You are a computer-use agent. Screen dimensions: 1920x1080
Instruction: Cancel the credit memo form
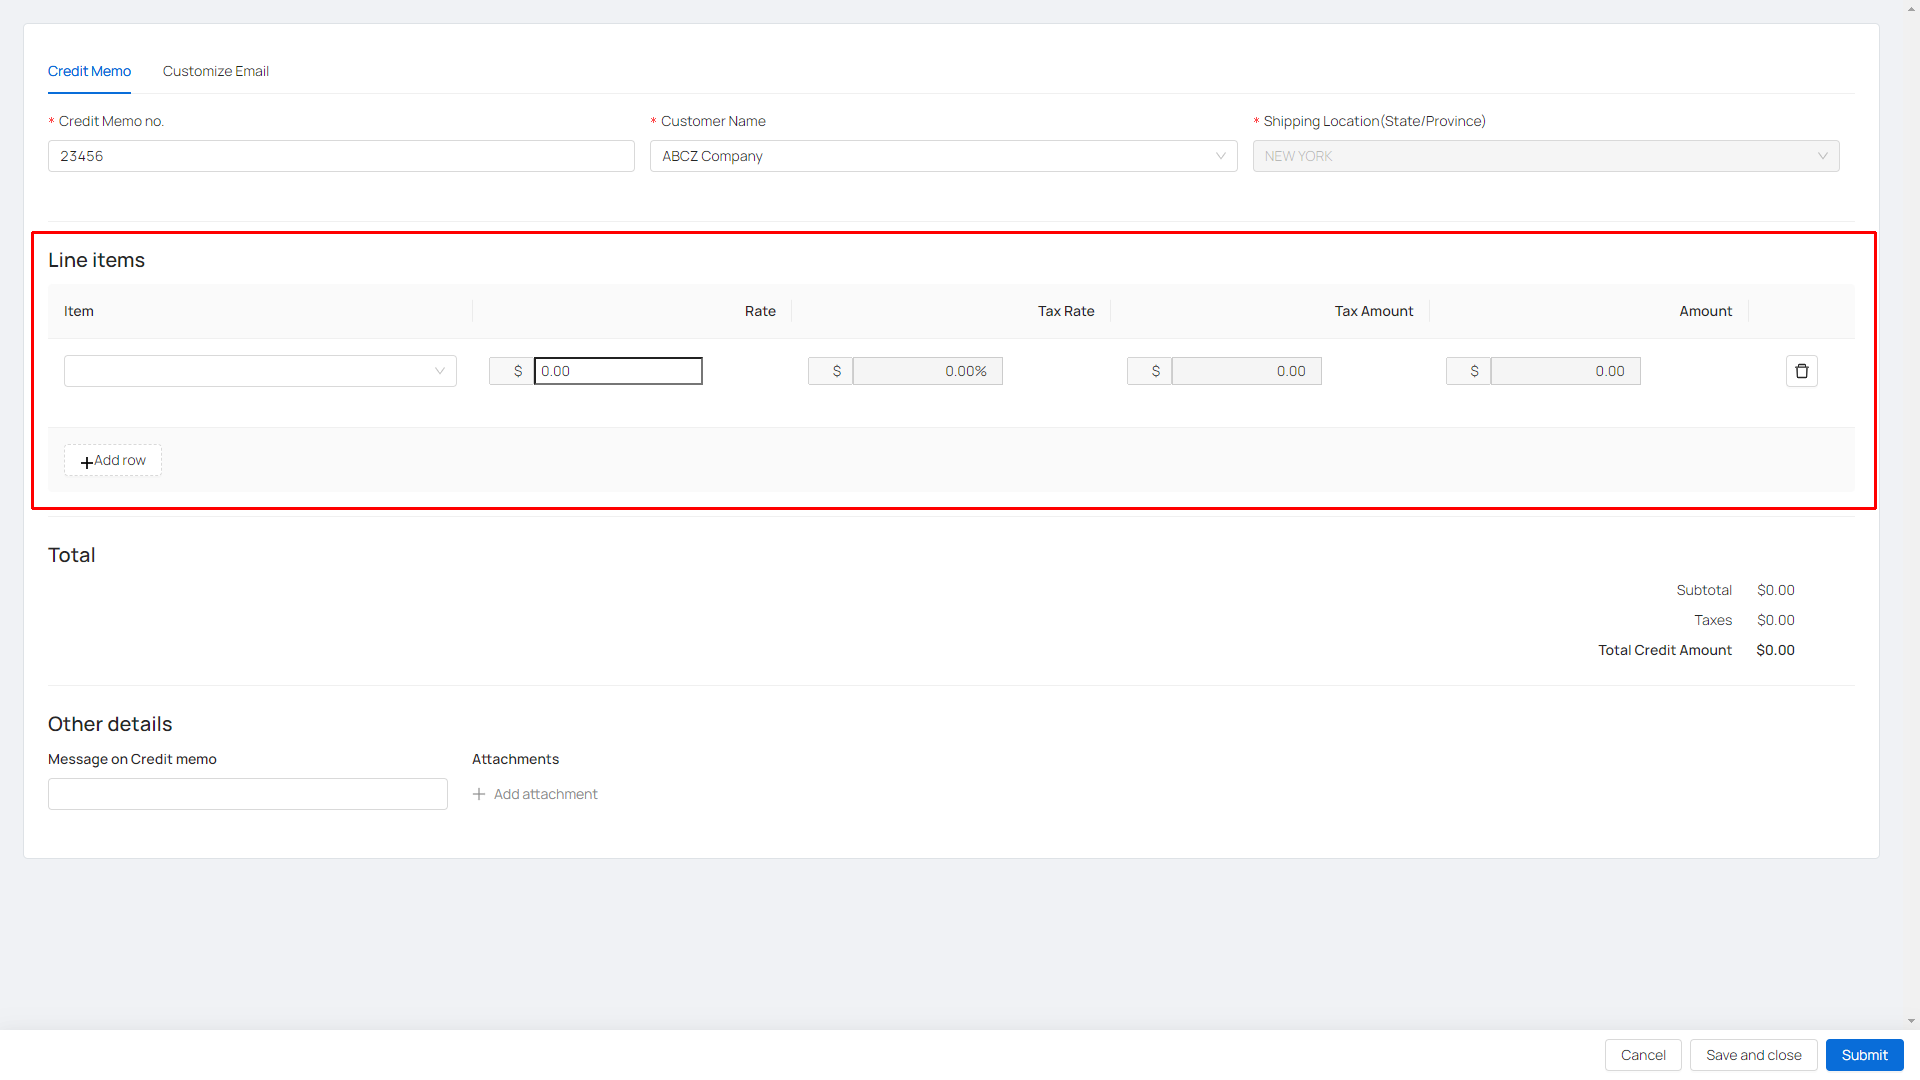1642,1055
